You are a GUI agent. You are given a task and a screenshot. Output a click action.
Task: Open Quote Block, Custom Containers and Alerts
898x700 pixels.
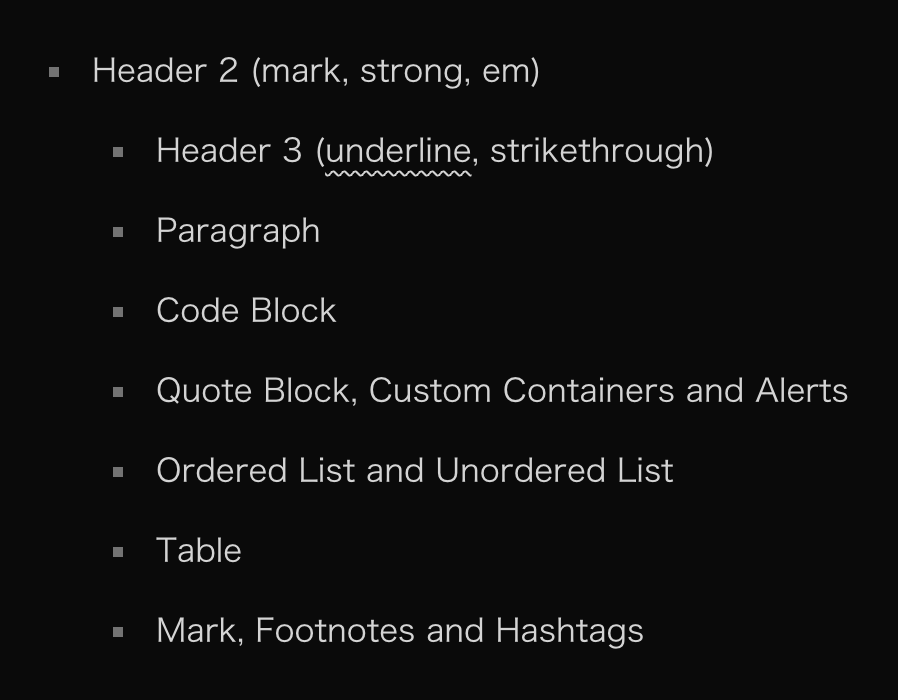click(x=501, y=391)
